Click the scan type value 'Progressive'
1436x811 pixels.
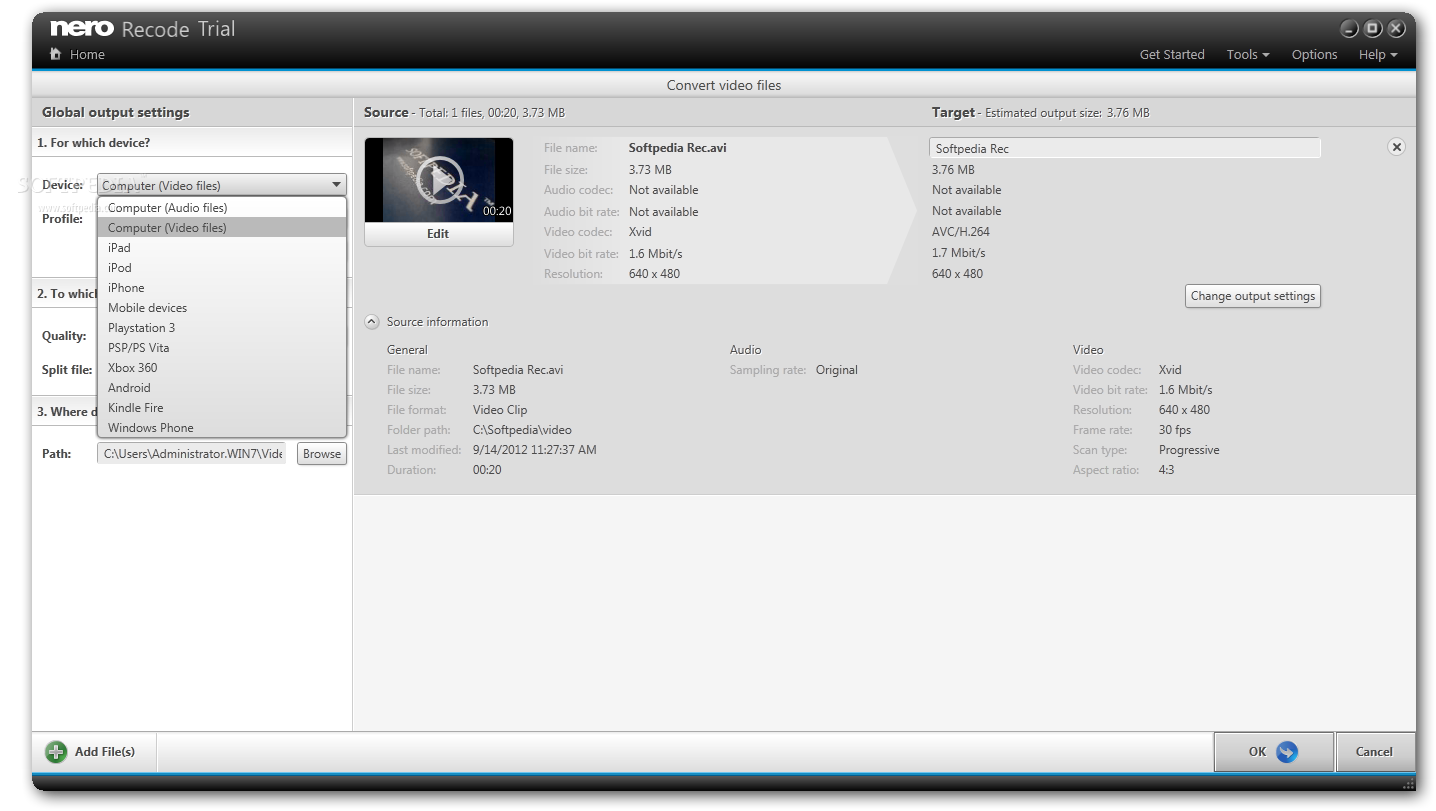[1189, 450]
